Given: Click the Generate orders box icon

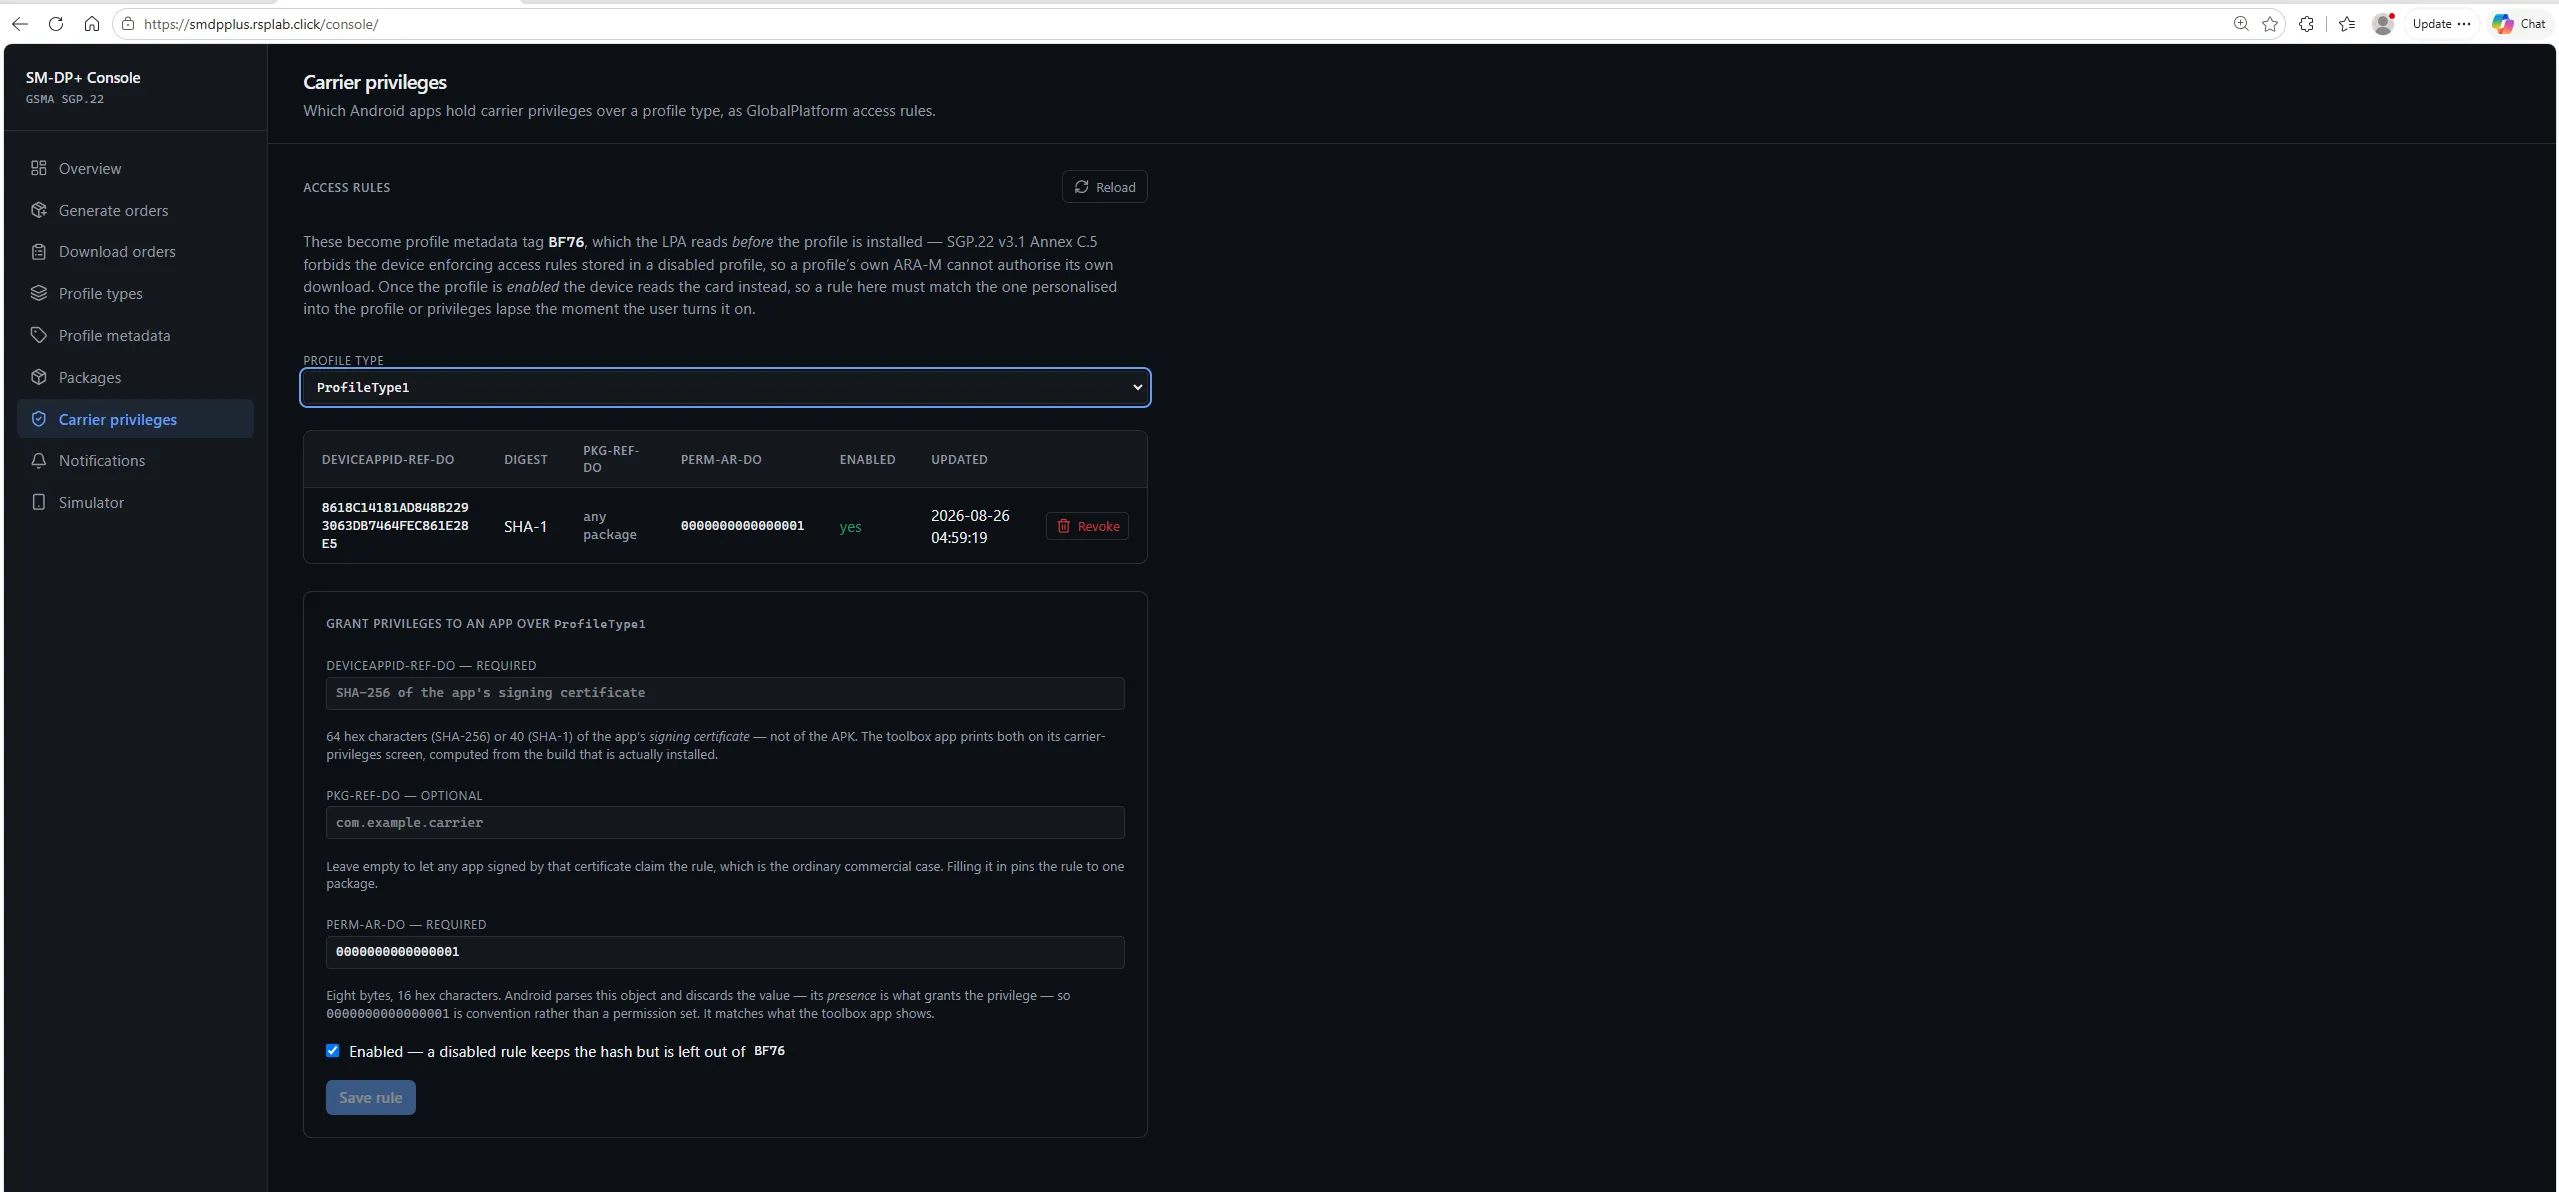Looking at the screenshot, I should pos(39,210).
